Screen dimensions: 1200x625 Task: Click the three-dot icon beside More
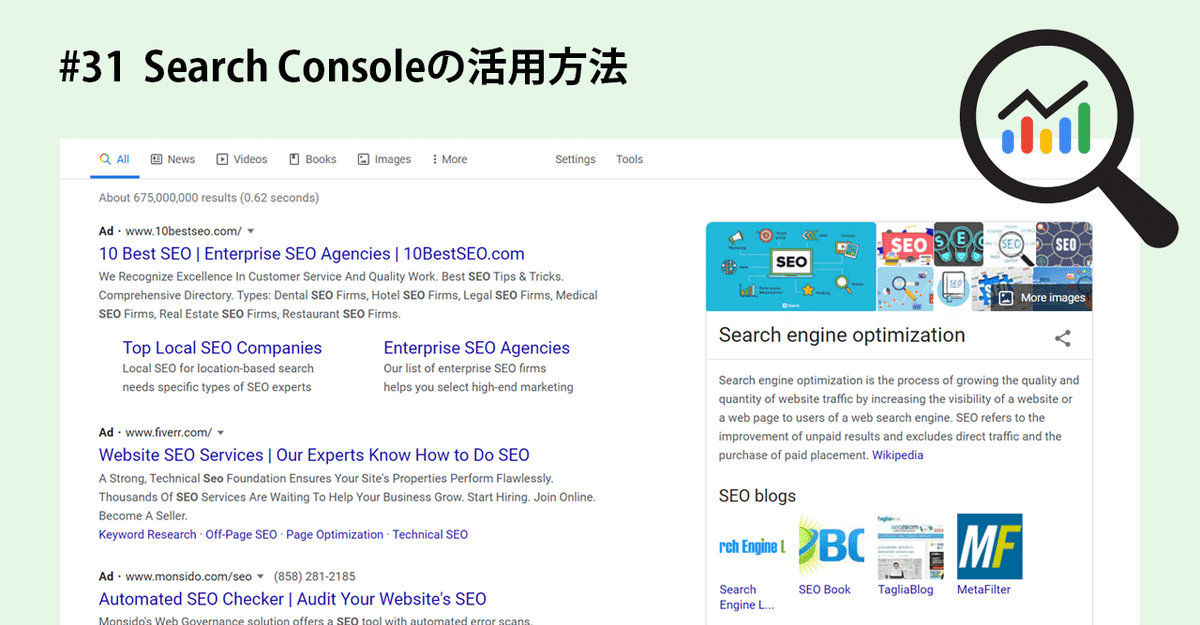click(434, 159)
